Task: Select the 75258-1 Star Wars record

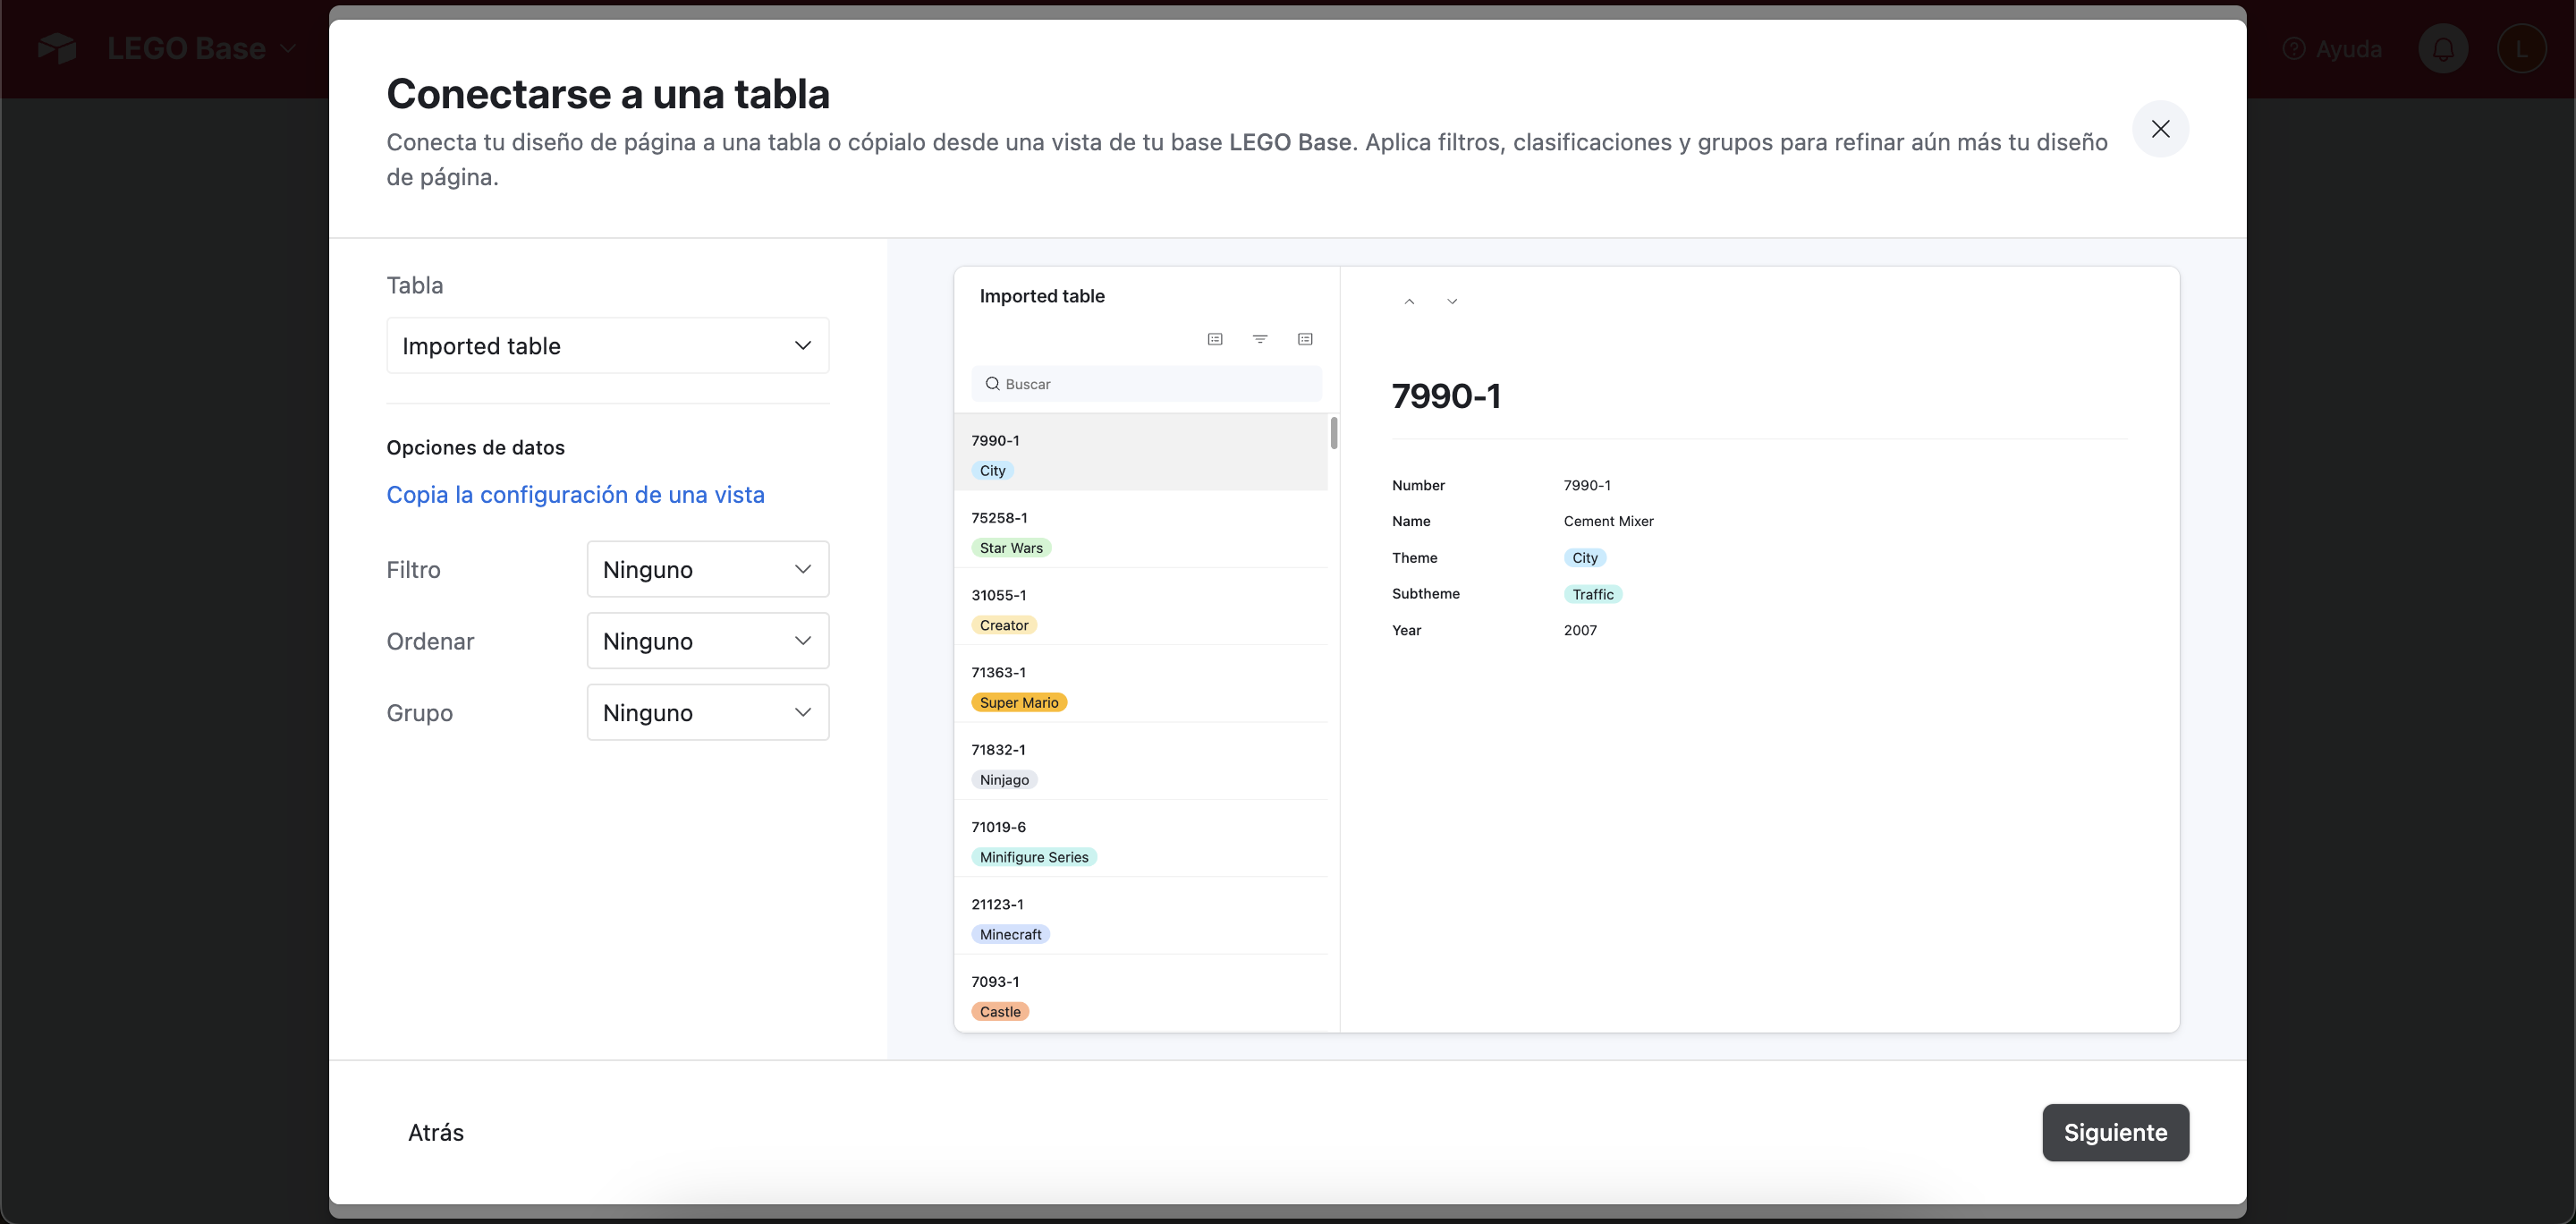Action: pyautogui.click(x=1140, y=532)
